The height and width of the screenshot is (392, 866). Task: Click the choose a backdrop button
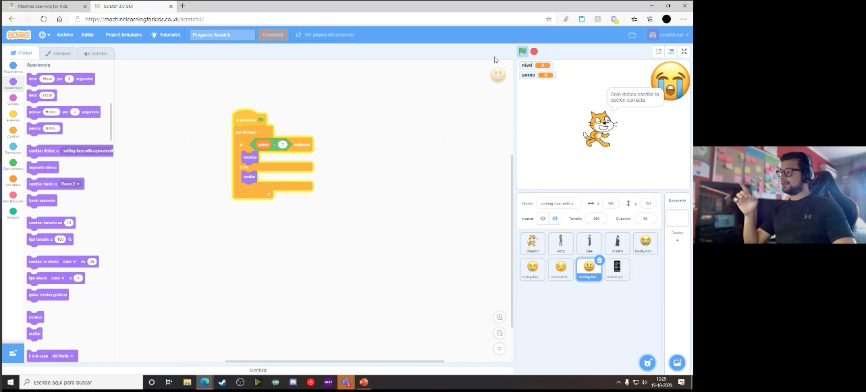pos(677,363)
